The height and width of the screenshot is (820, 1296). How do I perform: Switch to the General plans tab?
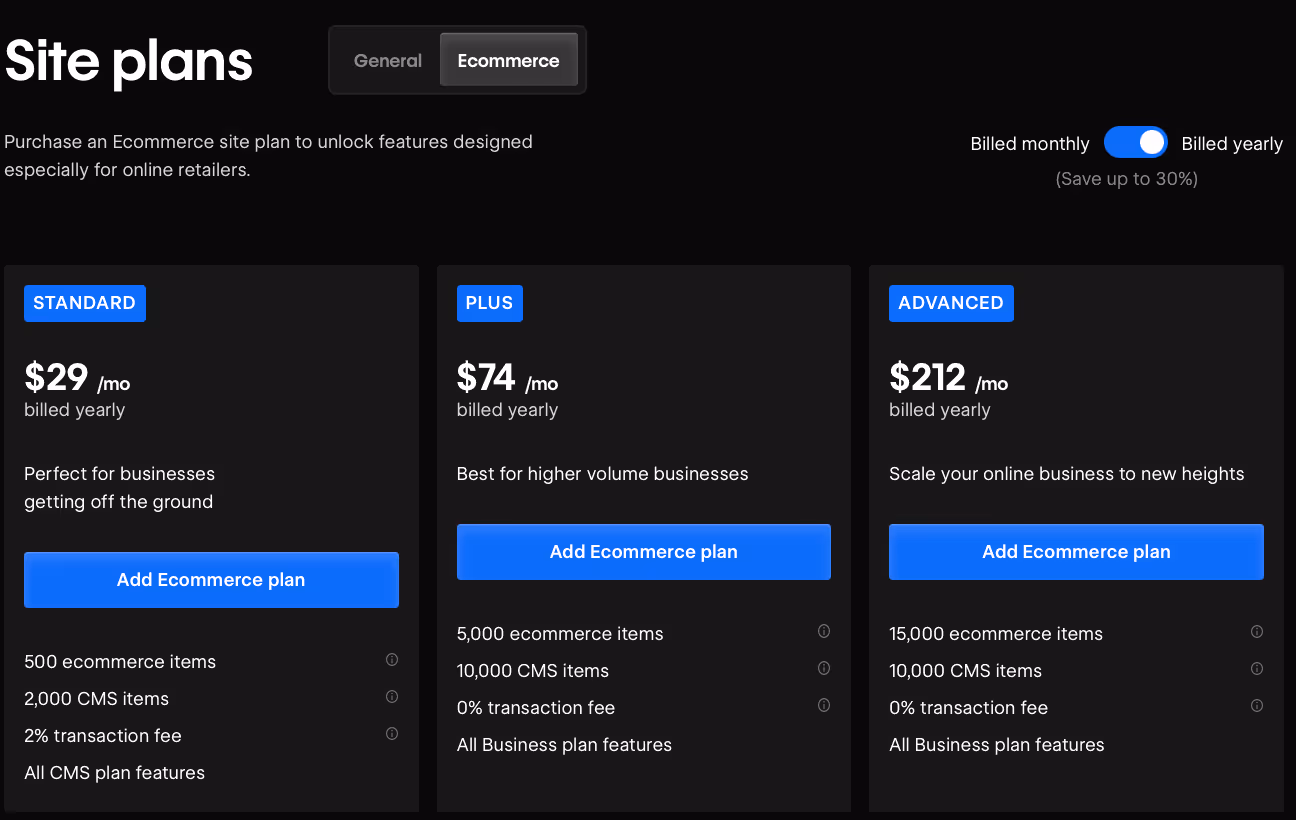388,60
